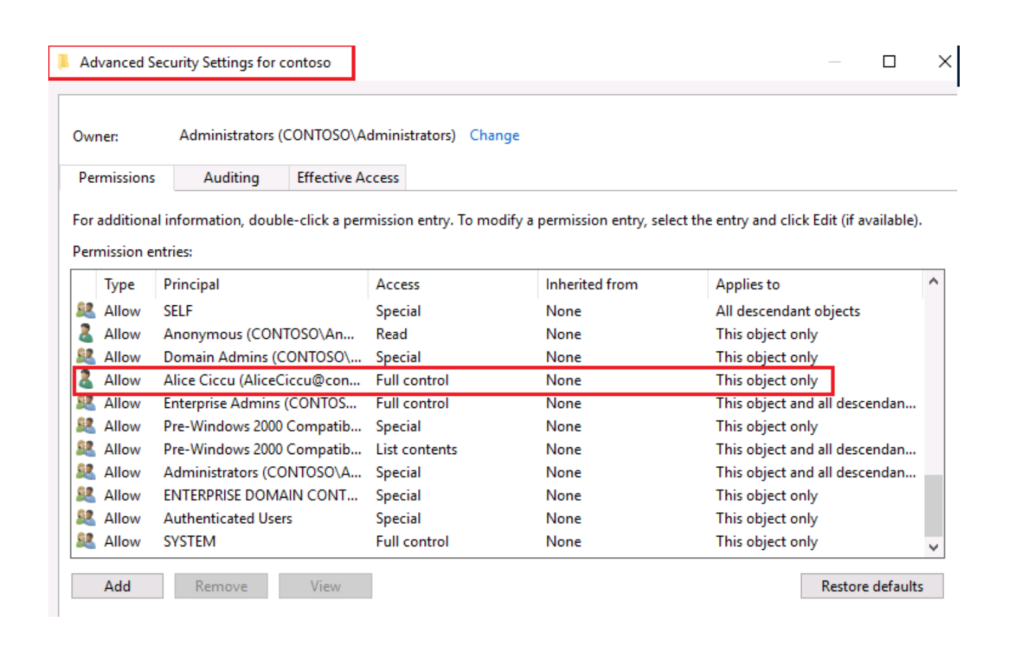Click the group icon beside Authenticated Users entry
This screenshot has width=1024, height=659.
(x=86, y=518)
